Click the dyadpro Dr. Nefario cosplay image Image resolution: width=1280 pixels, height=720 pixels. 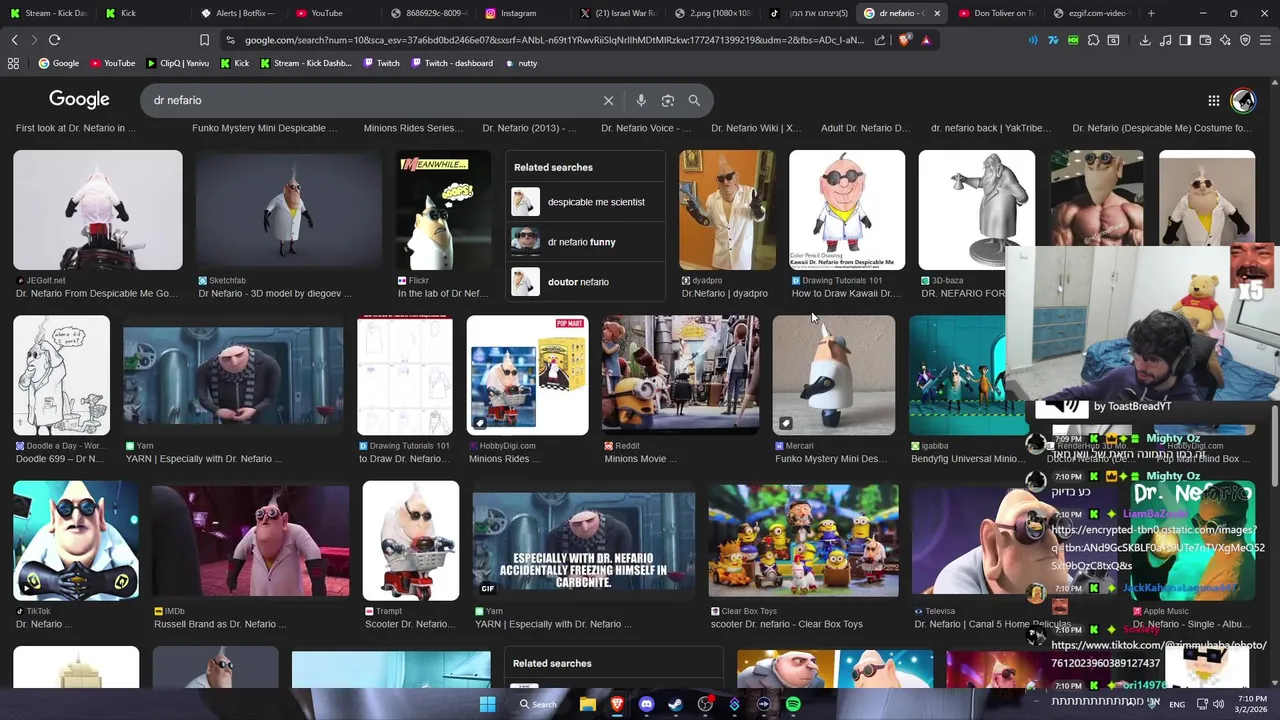[727, 210]
